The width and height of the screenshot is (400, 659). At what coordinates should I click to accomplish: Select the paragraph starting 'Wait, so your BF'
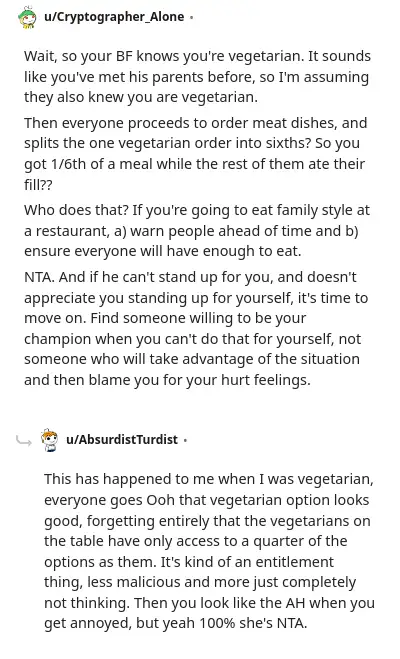[x=197, y=76]
